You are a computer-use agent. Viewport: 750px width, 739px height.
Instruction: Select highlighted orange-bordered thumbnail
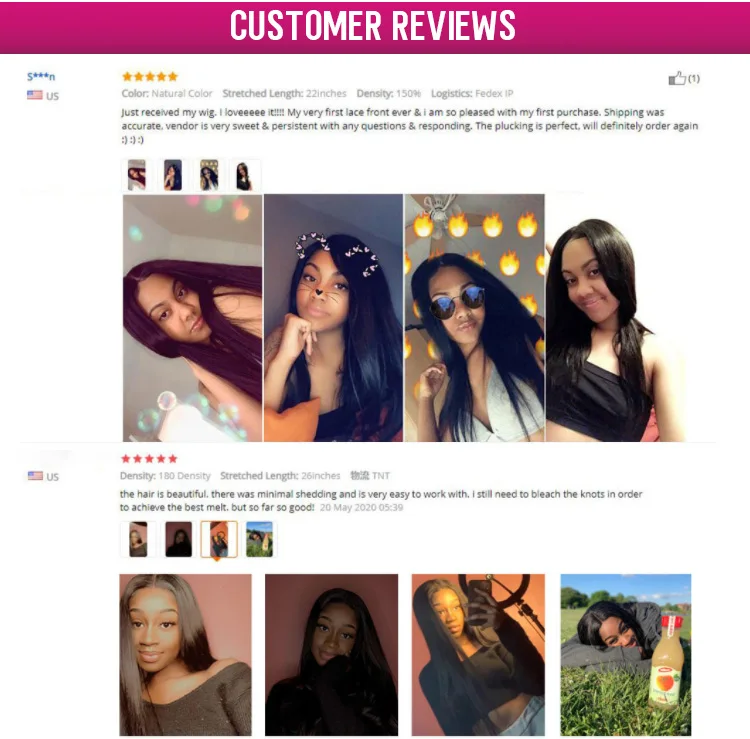[219, 540]
